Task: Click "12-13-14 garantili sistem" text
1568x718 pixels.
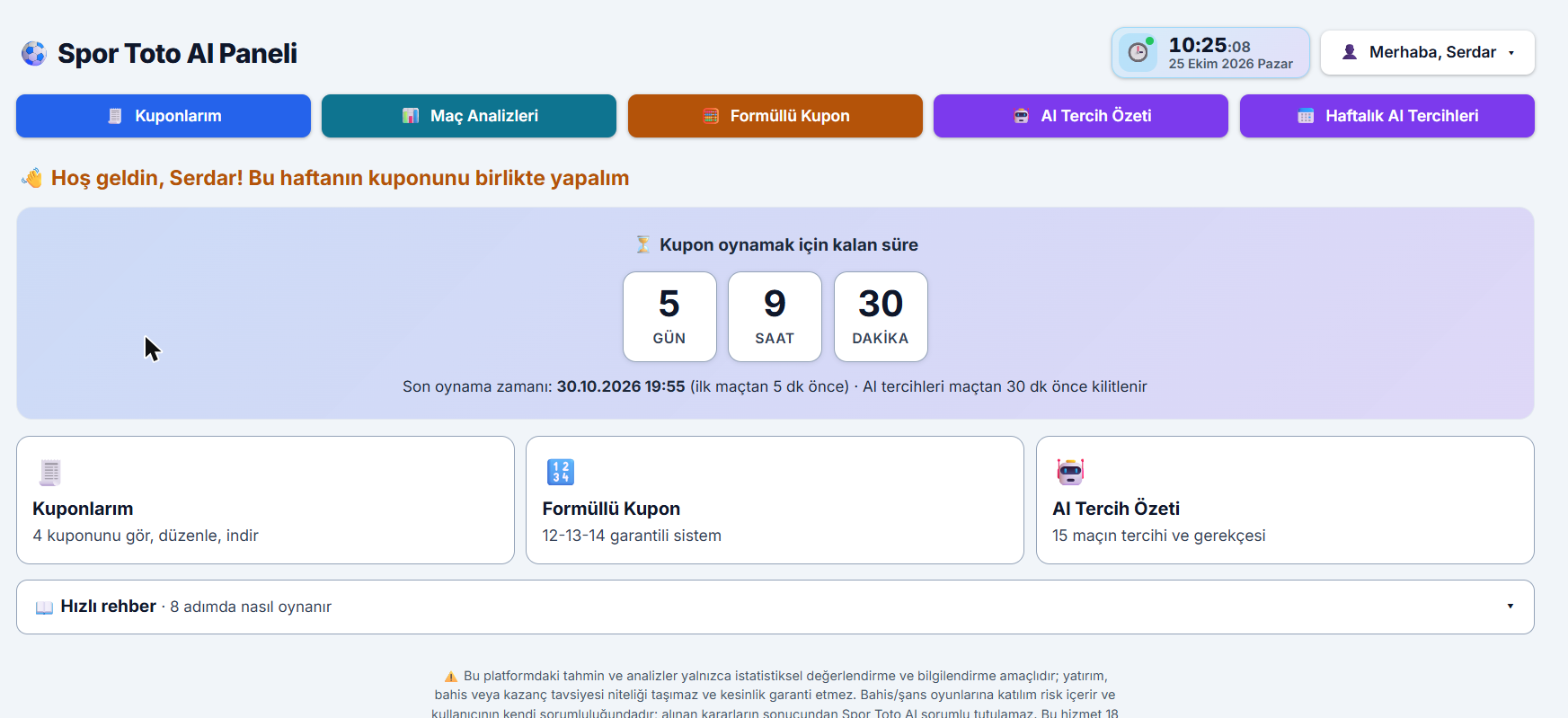Action: pos(632,535)
